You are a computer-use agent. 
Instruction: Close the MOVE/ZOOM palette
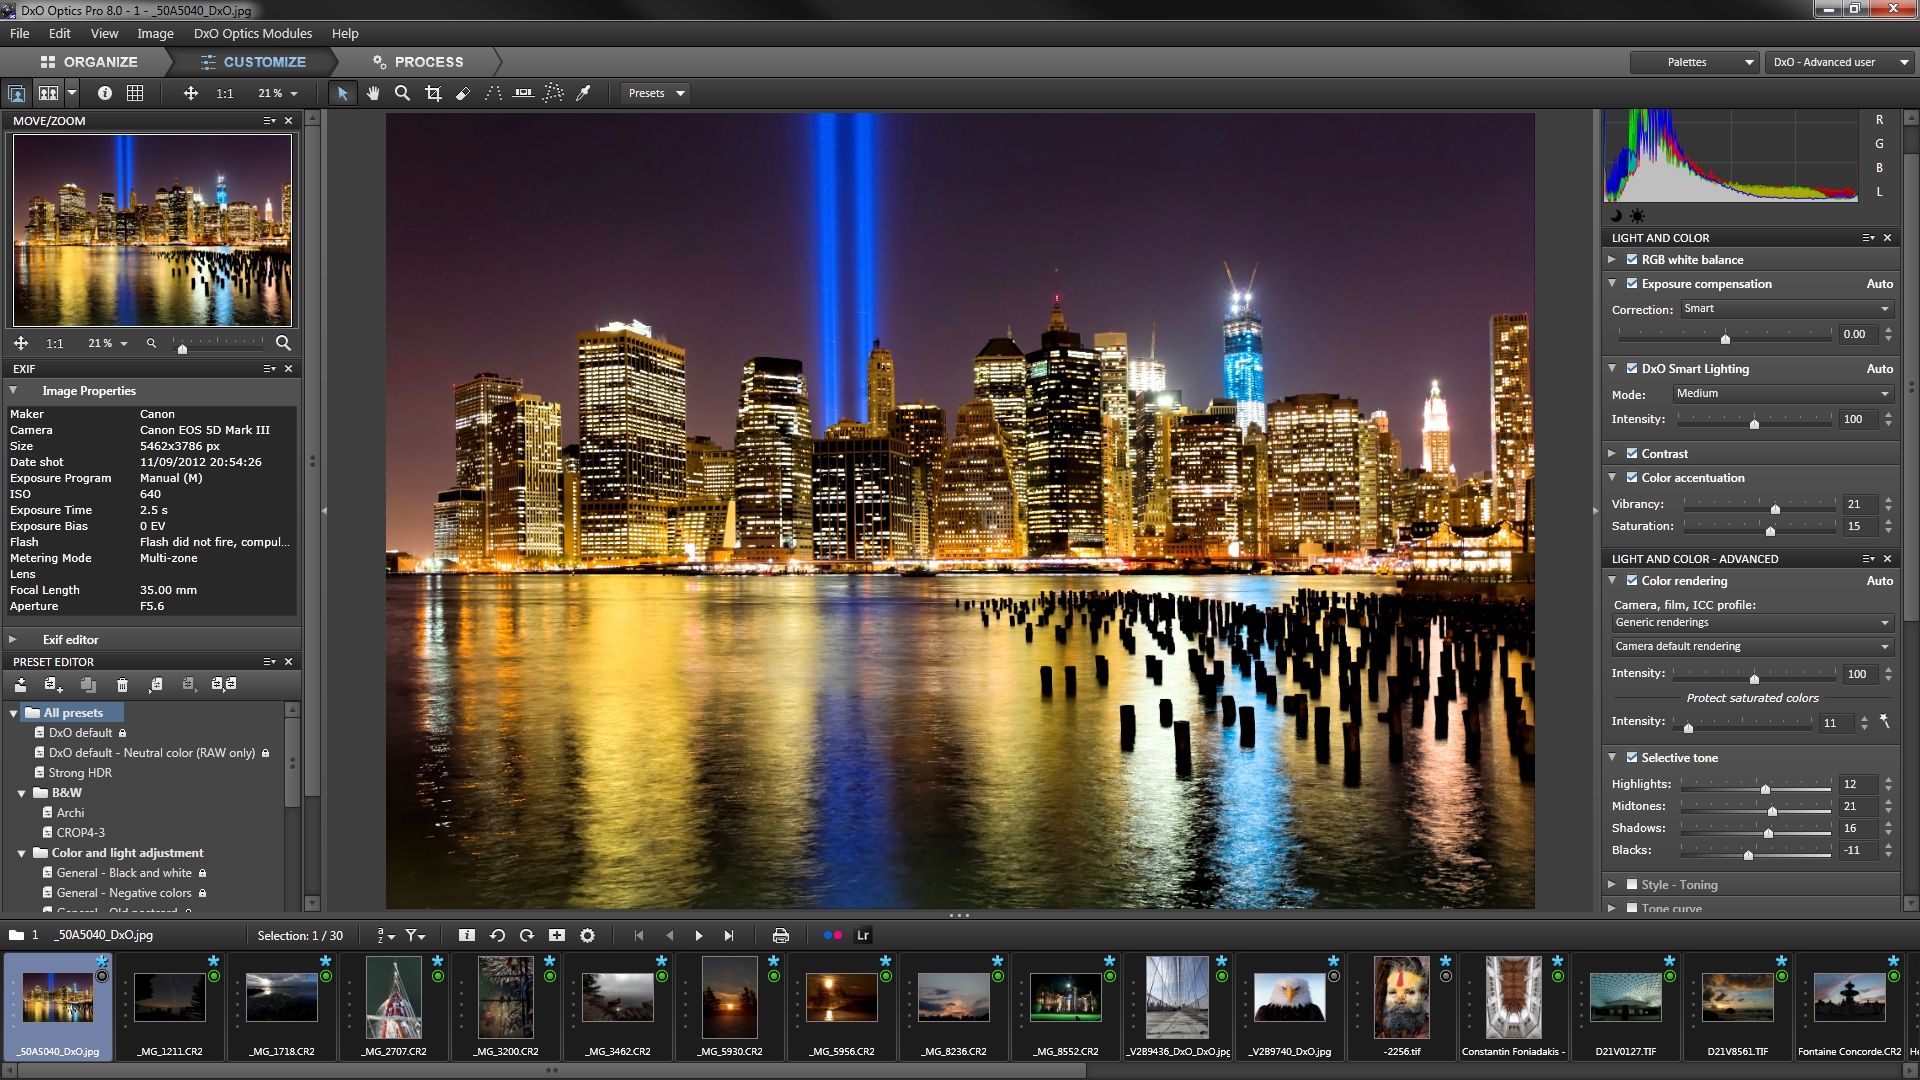289,121
